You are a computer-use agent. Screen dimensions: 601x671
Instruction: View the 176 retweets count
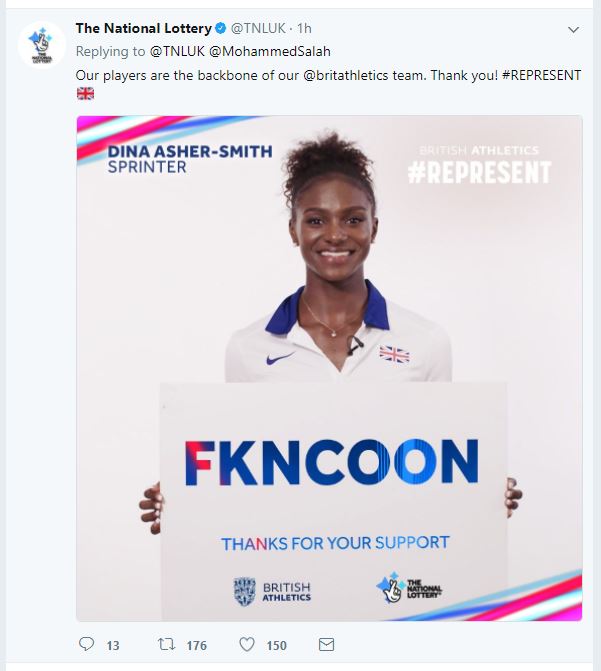pos(196,645)
